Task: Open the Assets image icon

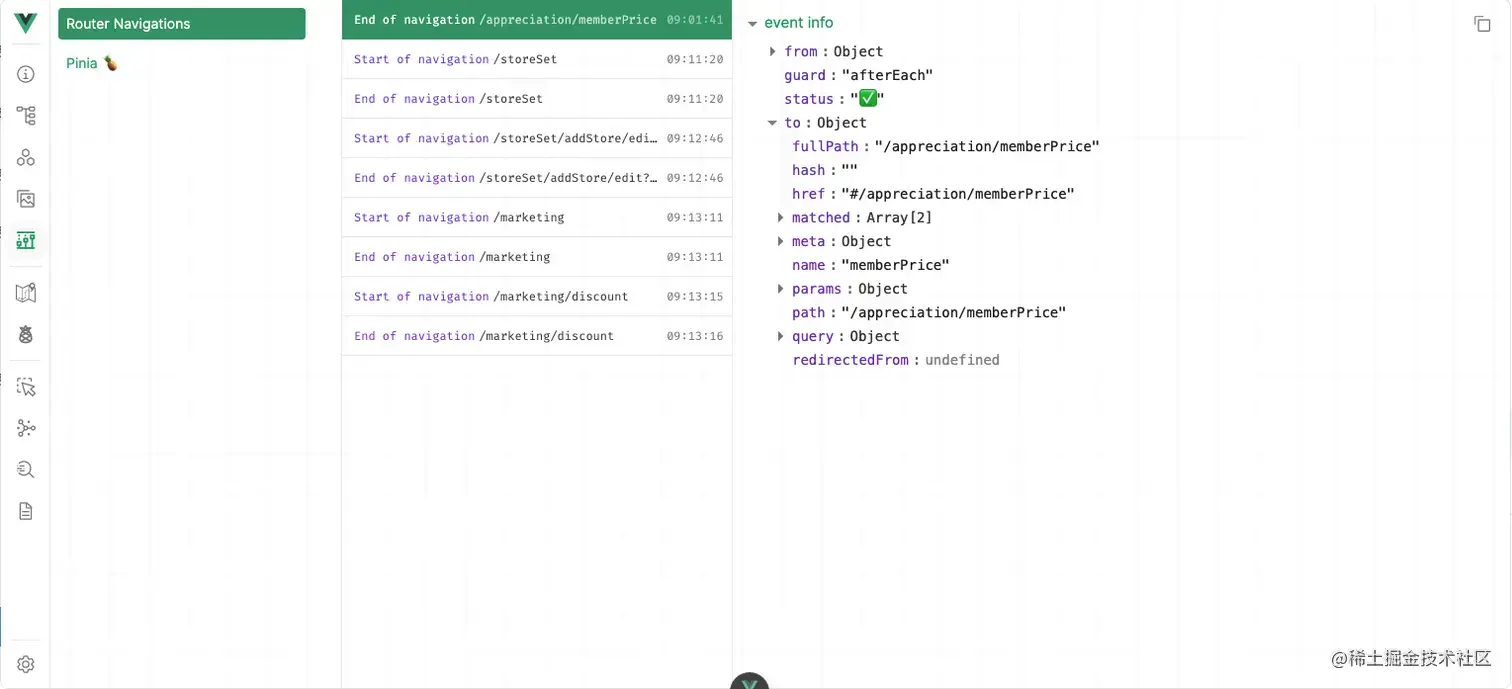Action: (26, 199)
